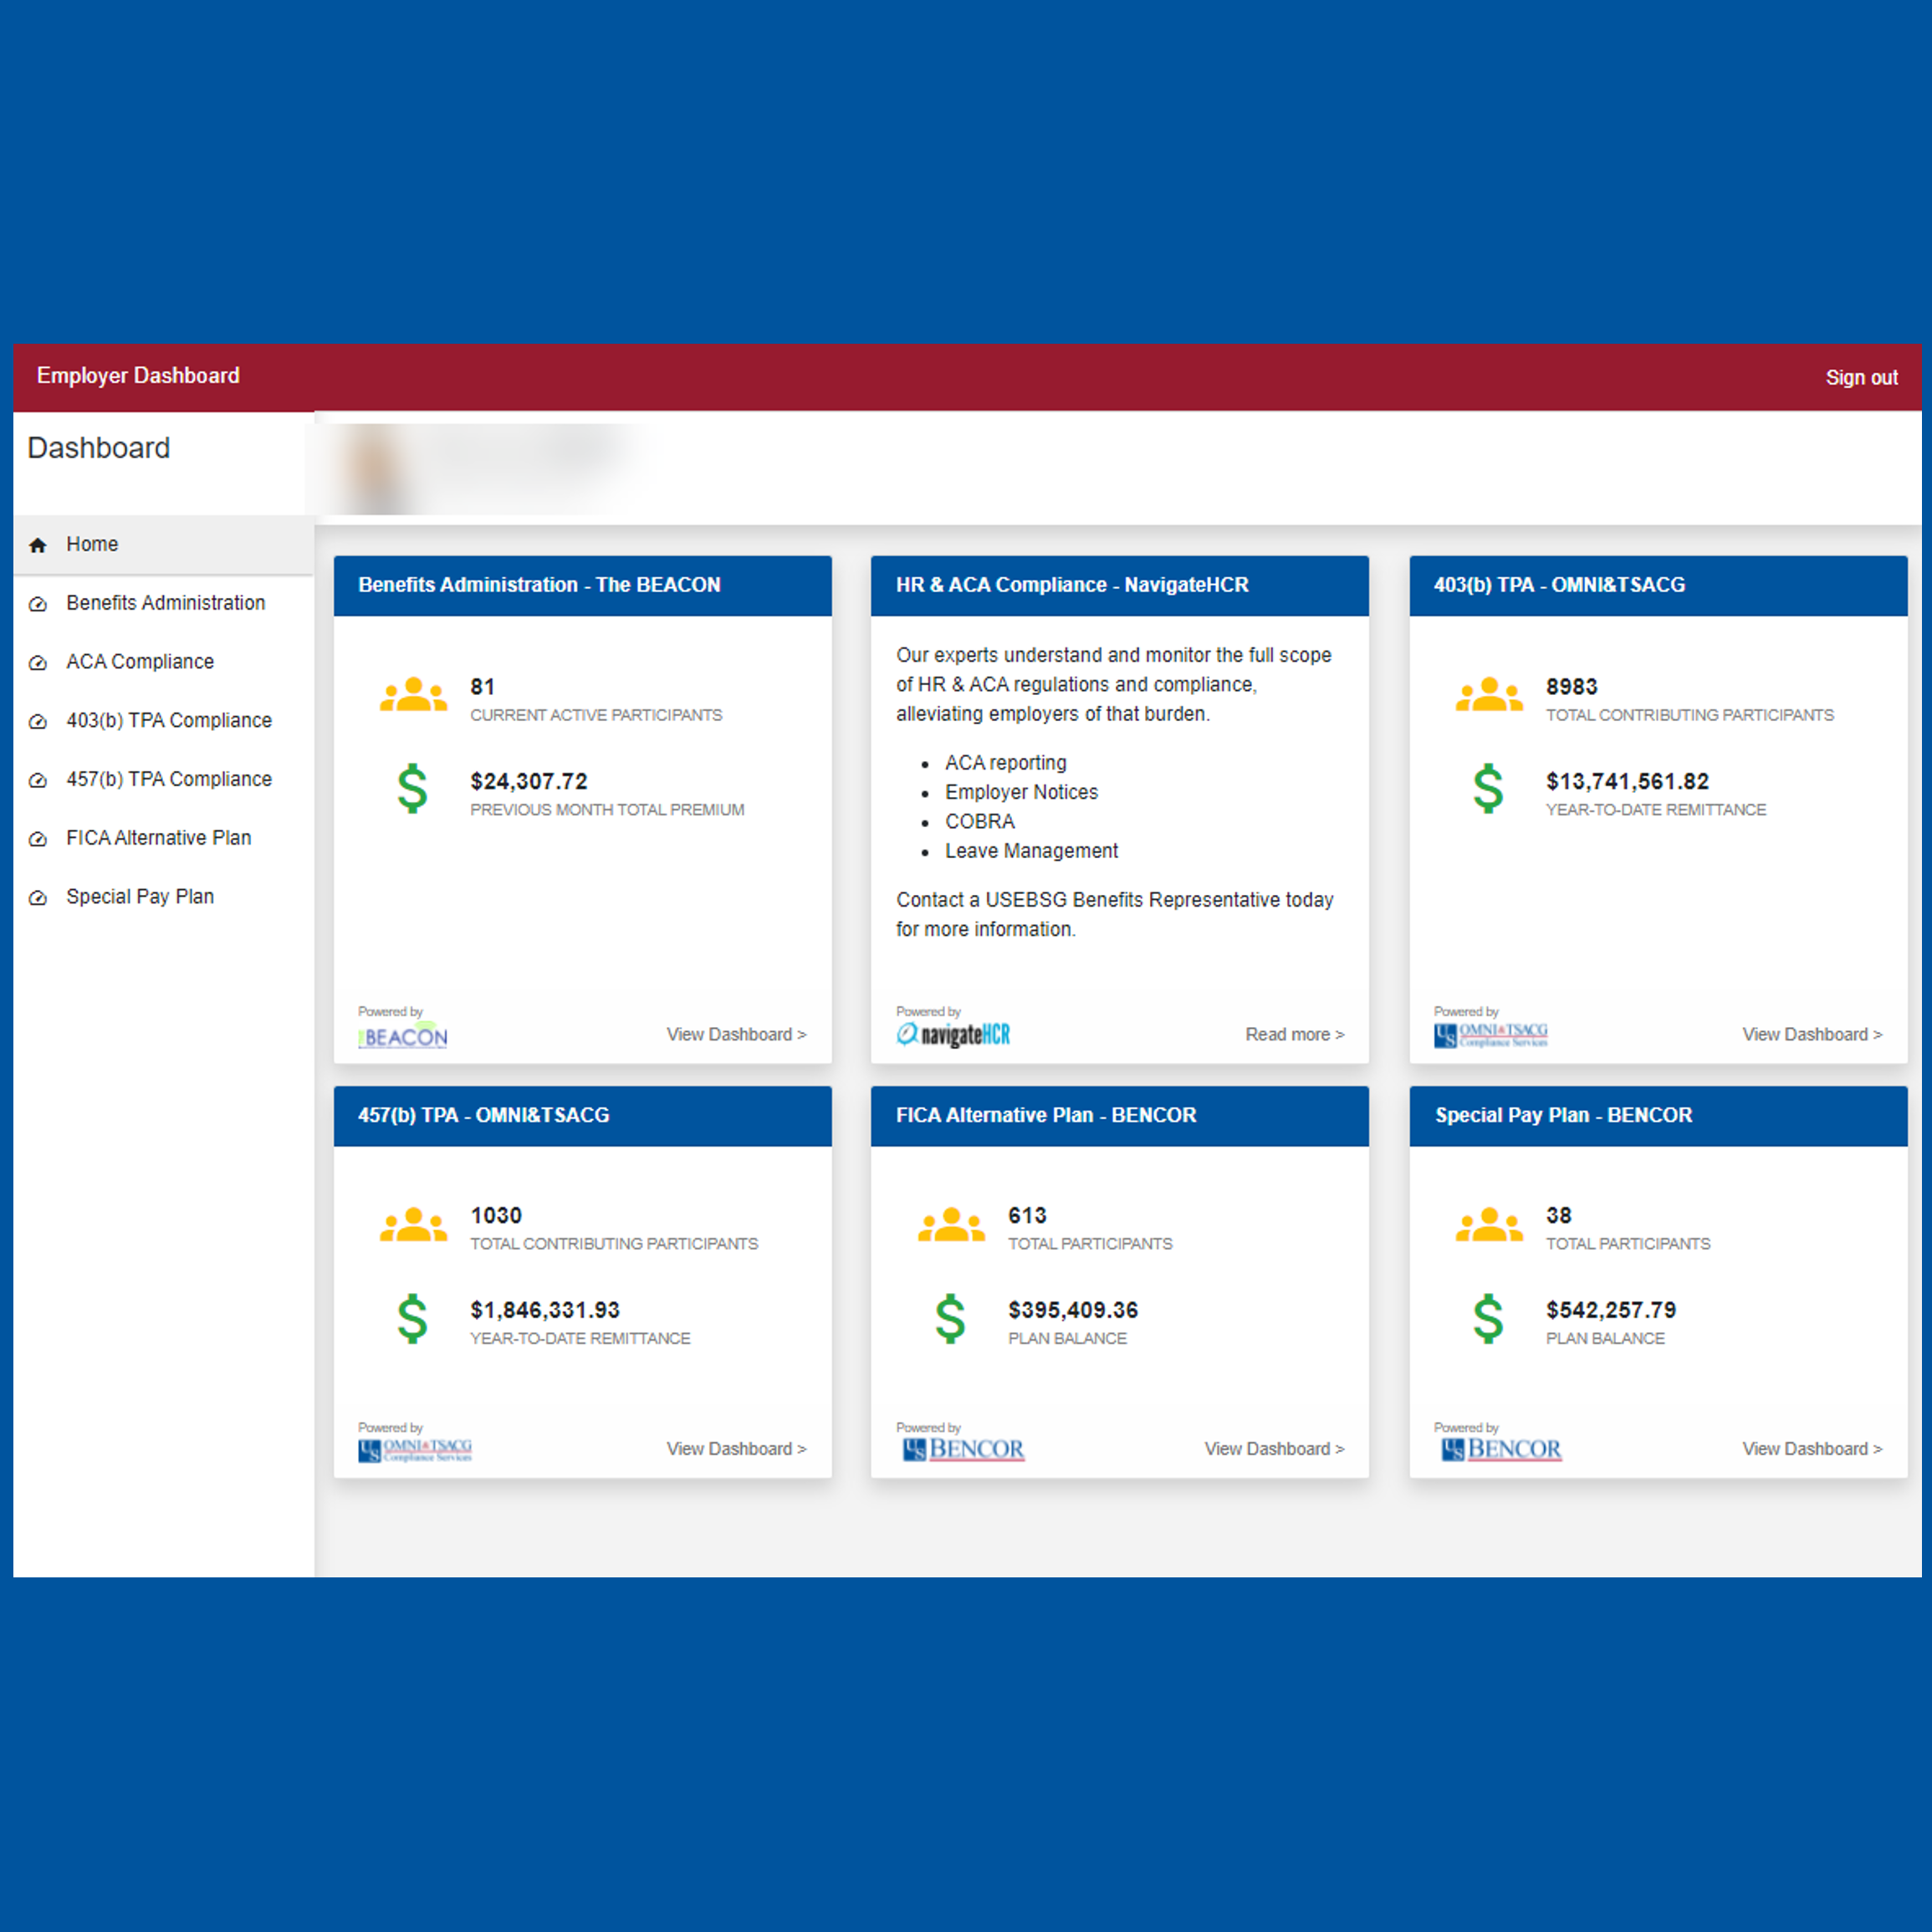Click the $13,741,561.82 remittance amount
Screen dimensions: 1932x1932
point(1627,782)
